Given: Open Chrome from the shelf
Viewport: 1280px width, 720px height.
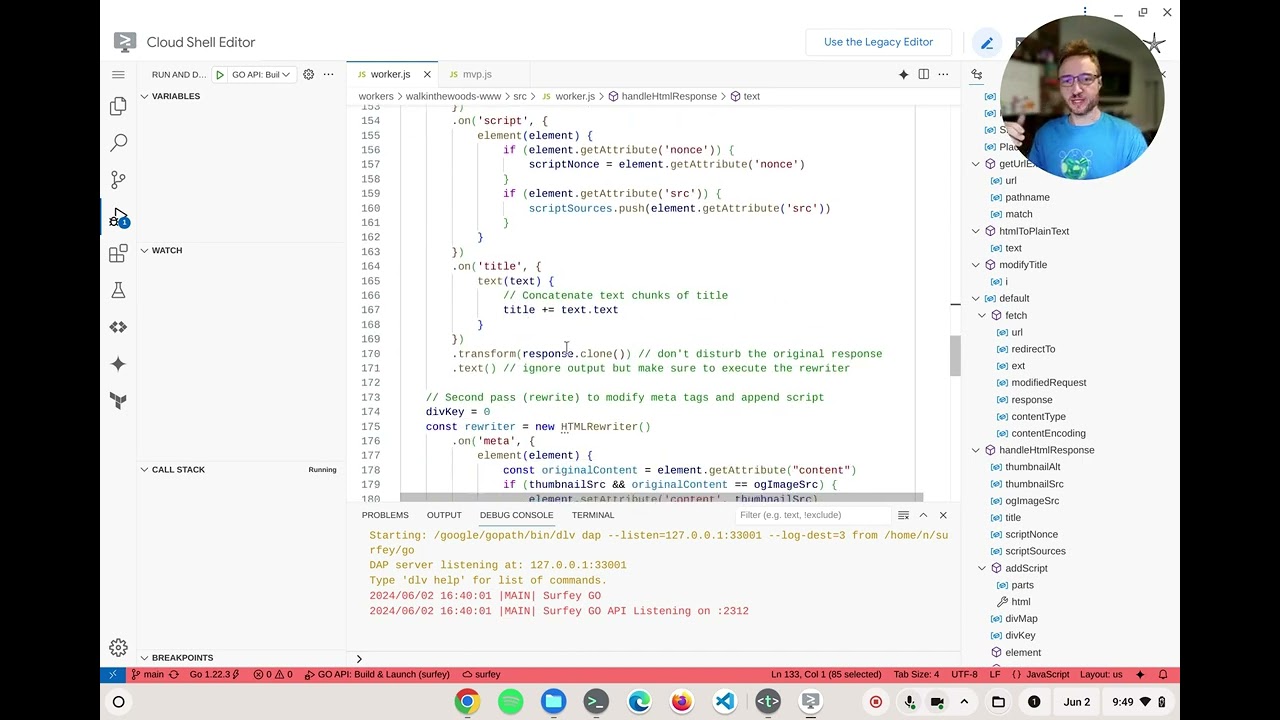Looking at the screenshot, I should [x=467, y=701].
